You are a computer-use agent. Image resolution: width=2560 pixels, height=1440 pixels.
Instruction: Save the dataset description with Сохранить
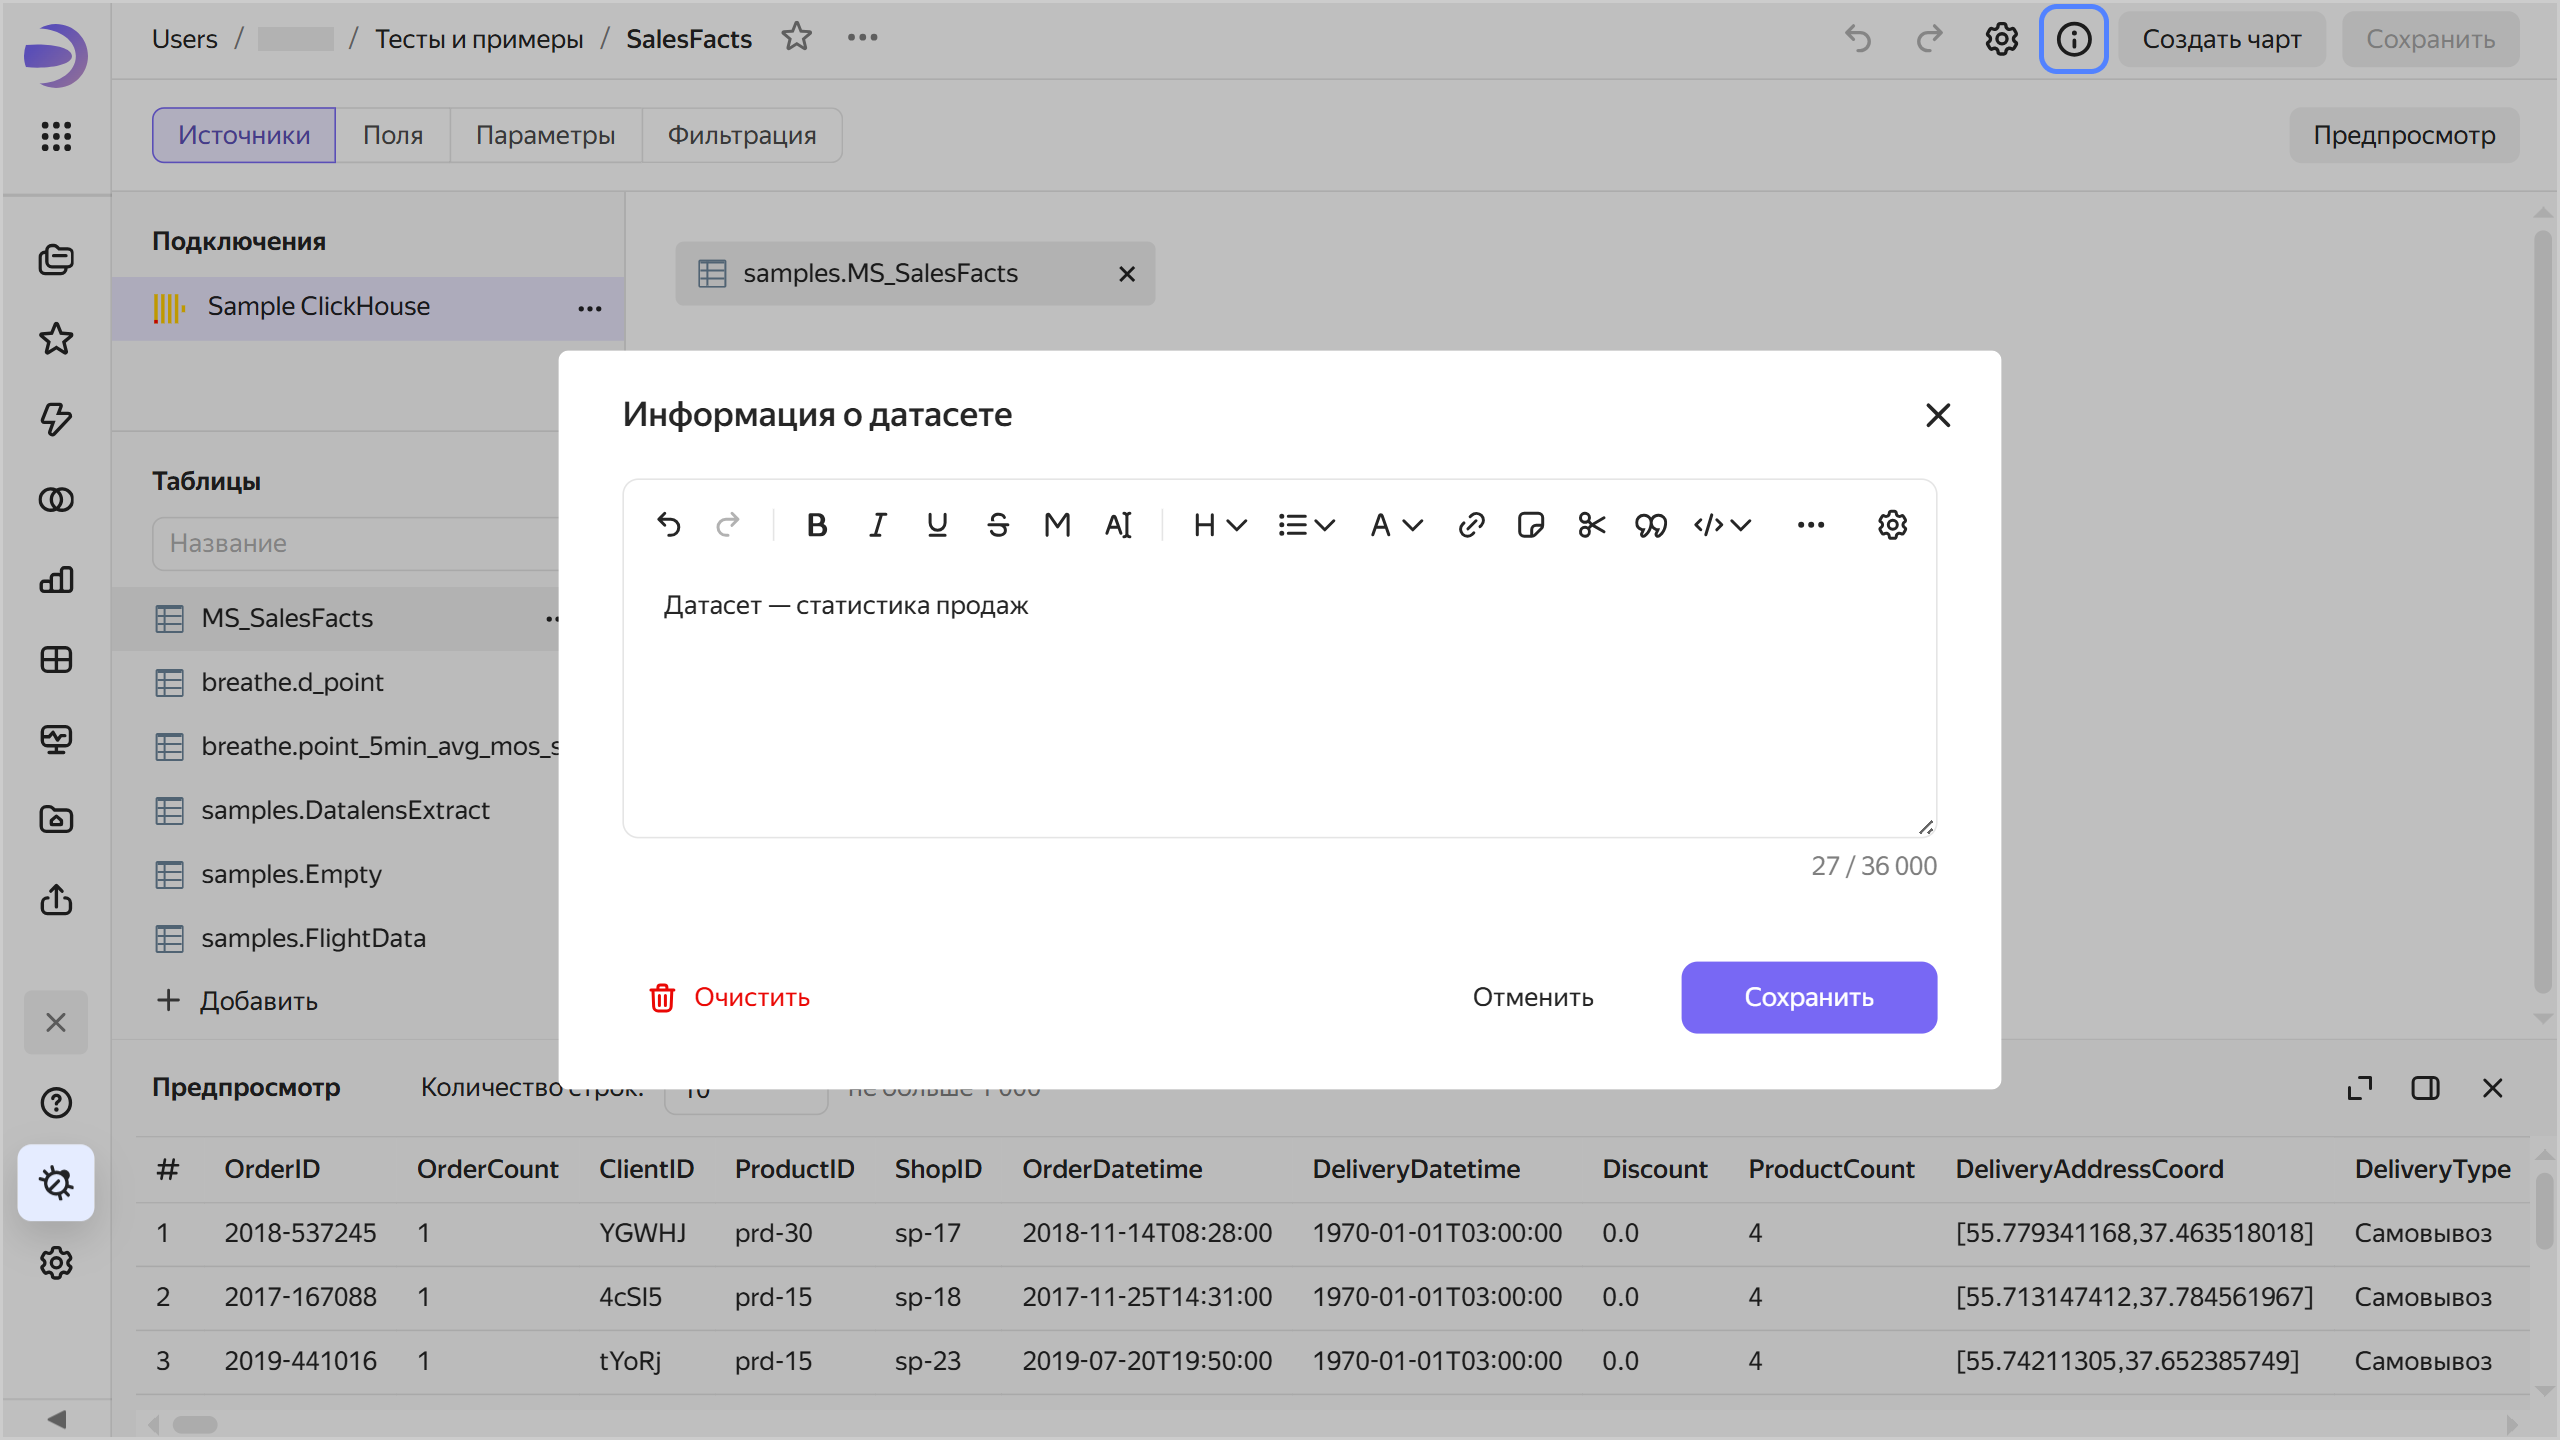[x=1808, y=997]
